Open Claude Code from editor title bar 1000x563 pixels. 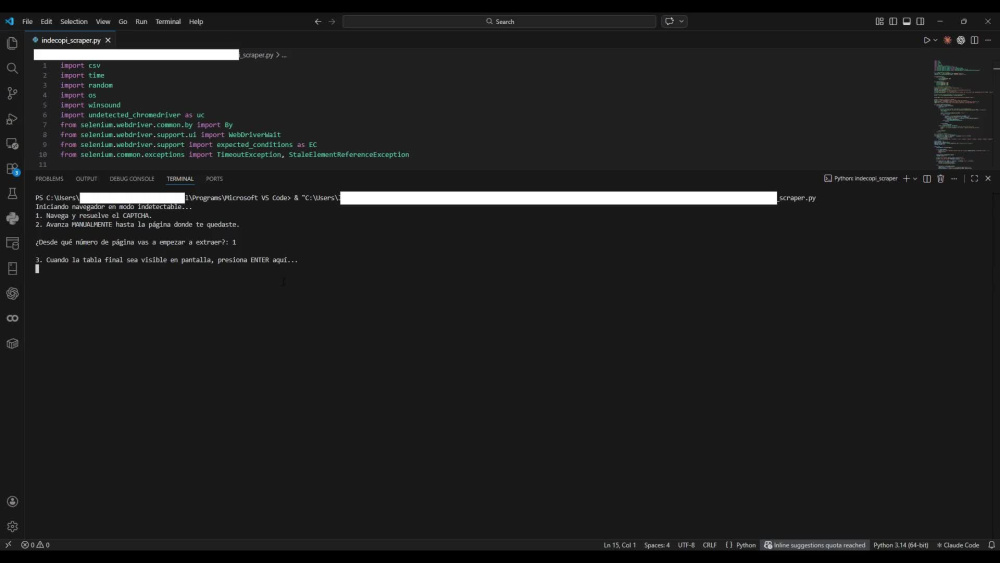coord(948,40)
